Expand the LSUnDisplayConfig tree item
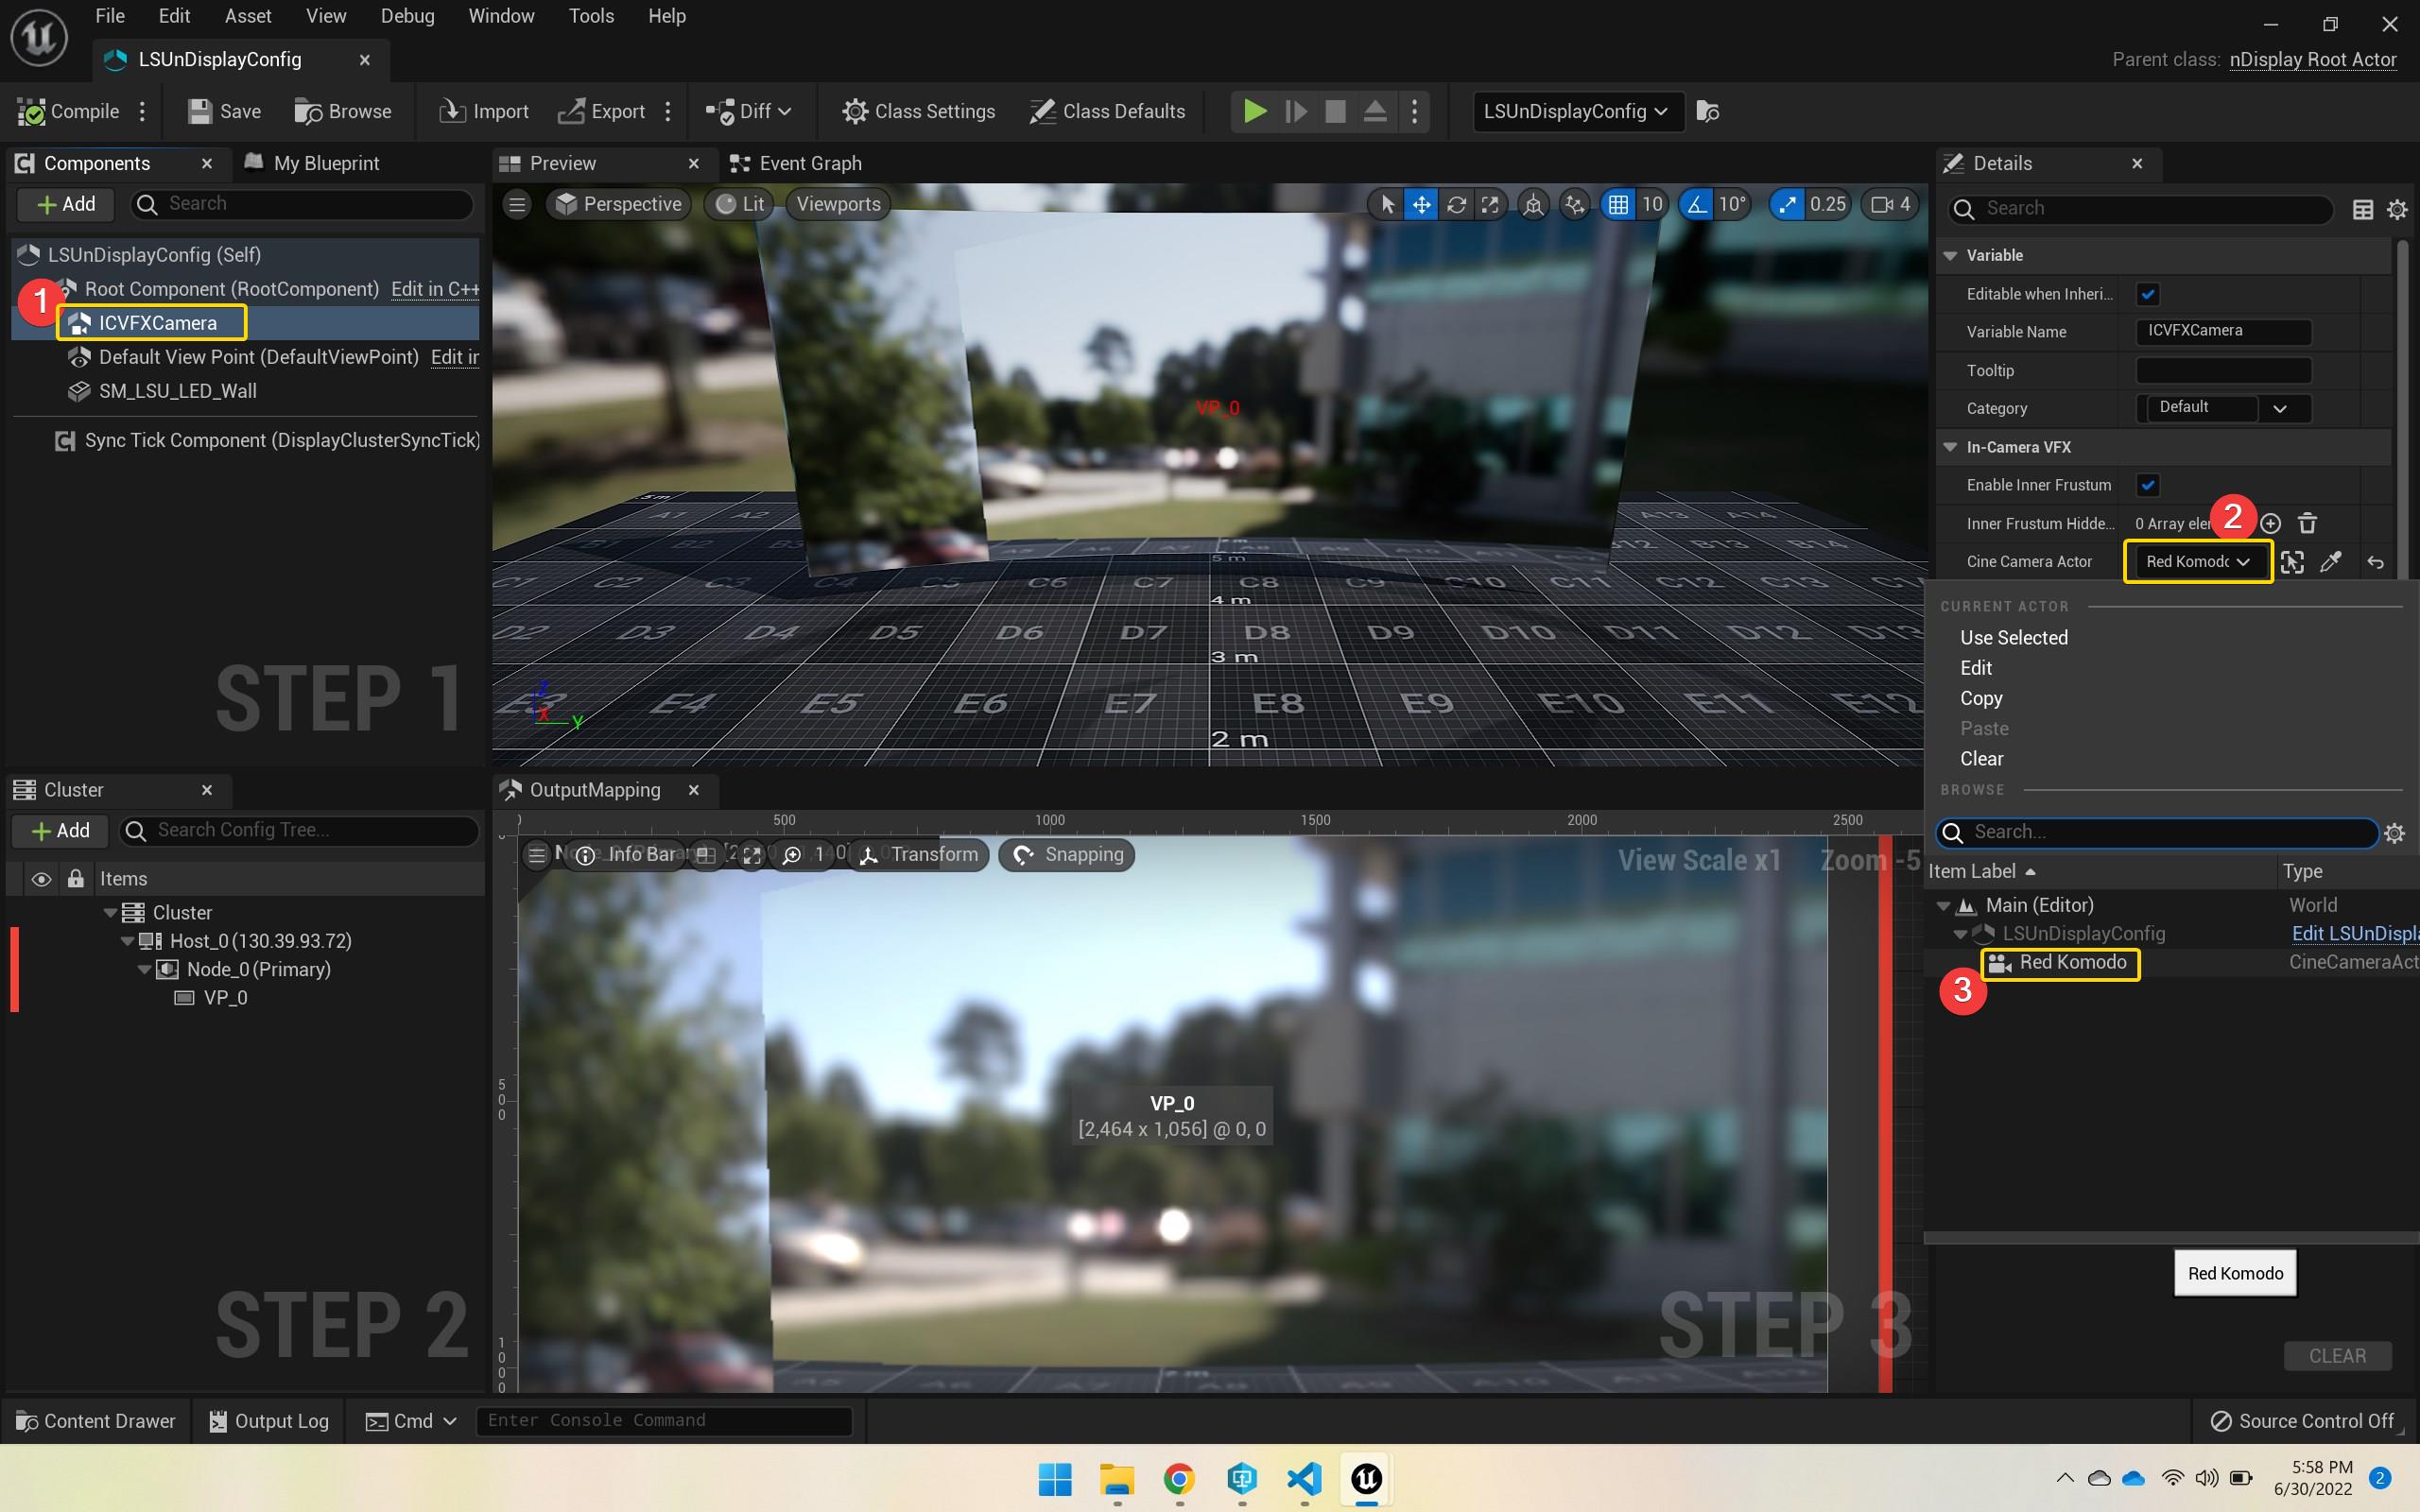 [1965, 932]
